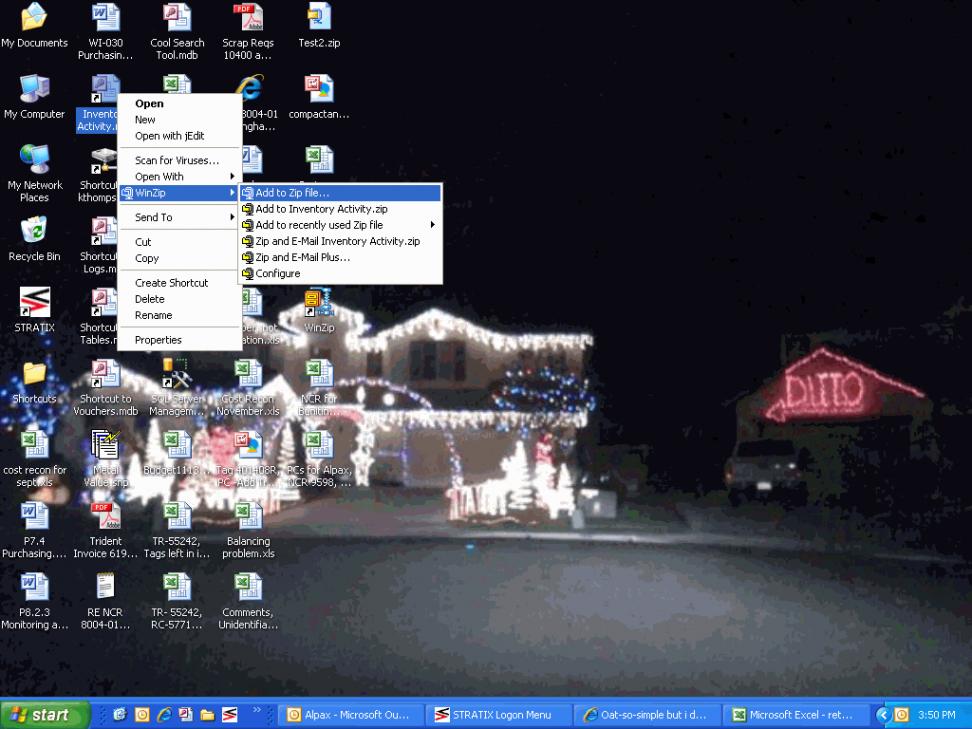The height and width of the screenshot is (729, 972).
Task: Open the Shortcuts folder icon
Action: (34, 376)
